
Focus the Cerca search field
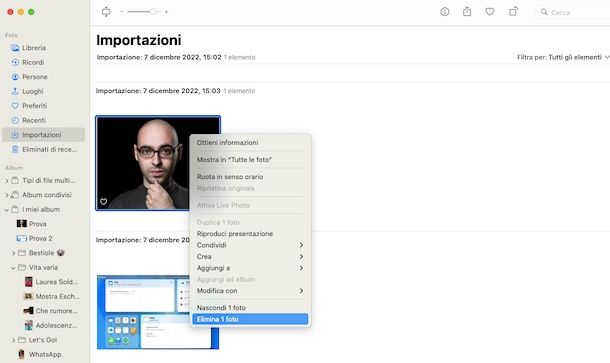click(573, 12)
